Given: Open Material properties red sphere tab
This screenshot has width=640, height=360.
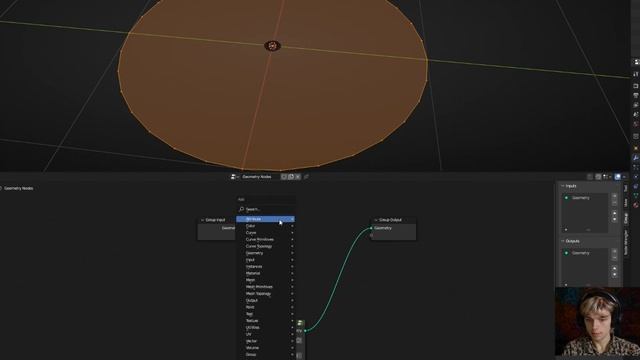Looking at the screenshot, I should tap(636, 205).
